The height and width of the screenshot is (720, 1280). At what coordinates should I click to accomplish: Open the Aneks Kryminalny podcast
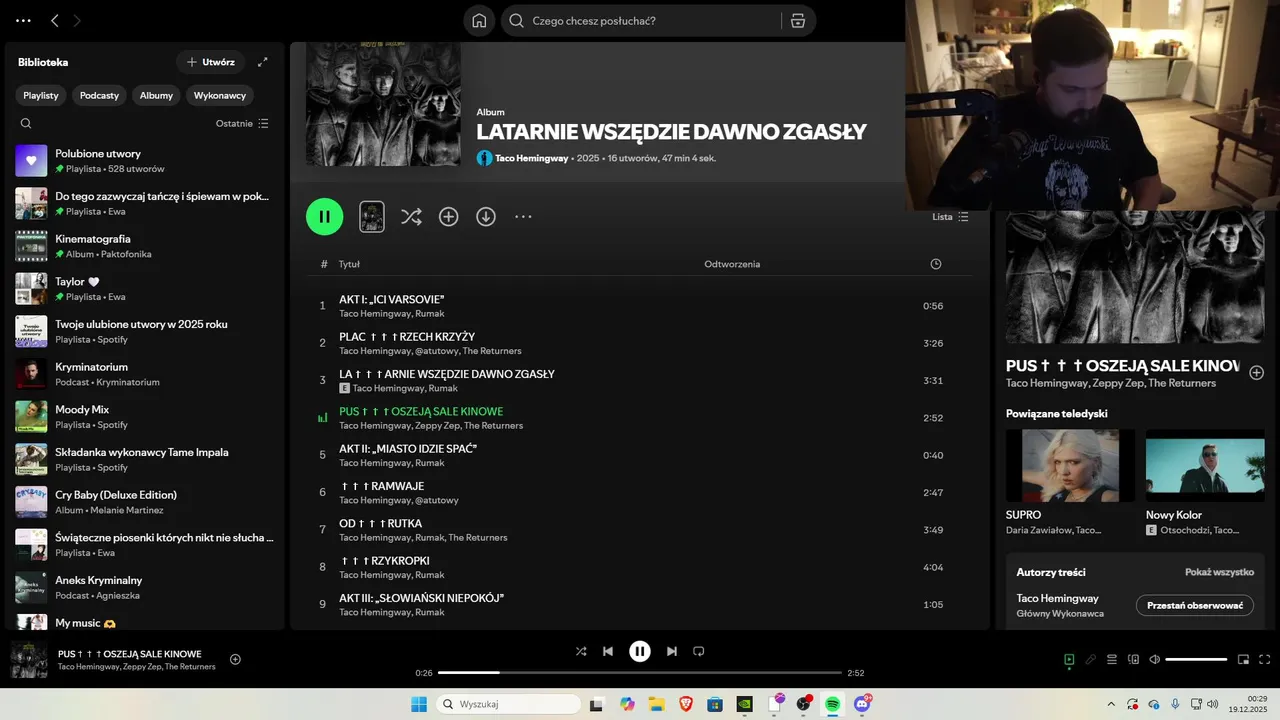click(145, 587)
